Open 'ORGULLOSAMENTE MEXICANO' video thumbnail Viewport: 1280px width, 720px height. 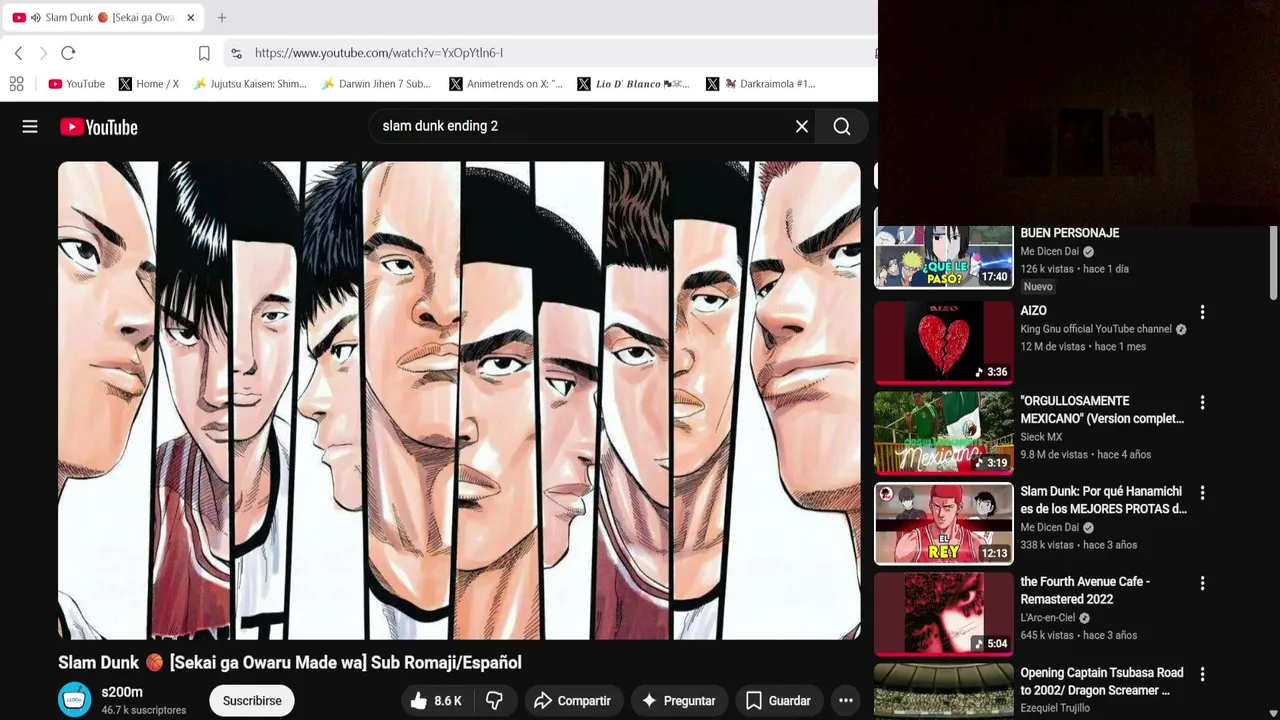[944, 433]
